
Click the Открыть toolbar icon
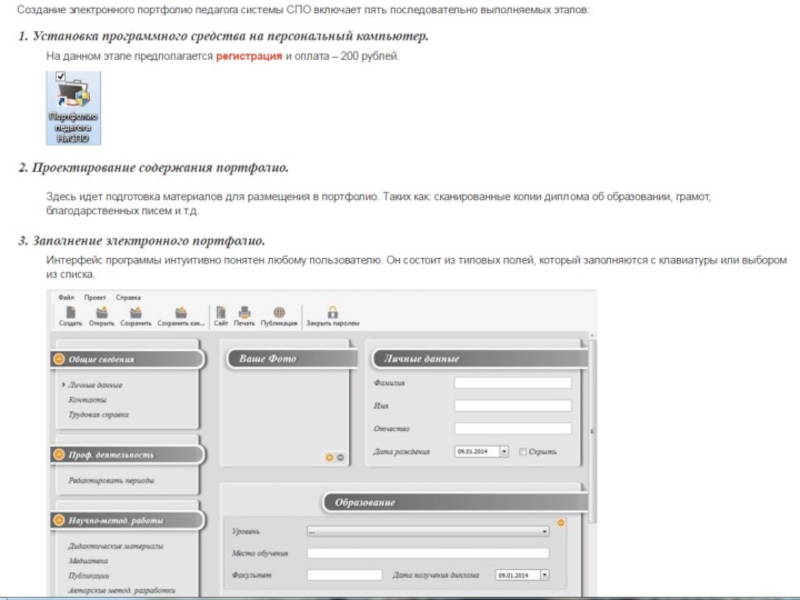[102, 316]
